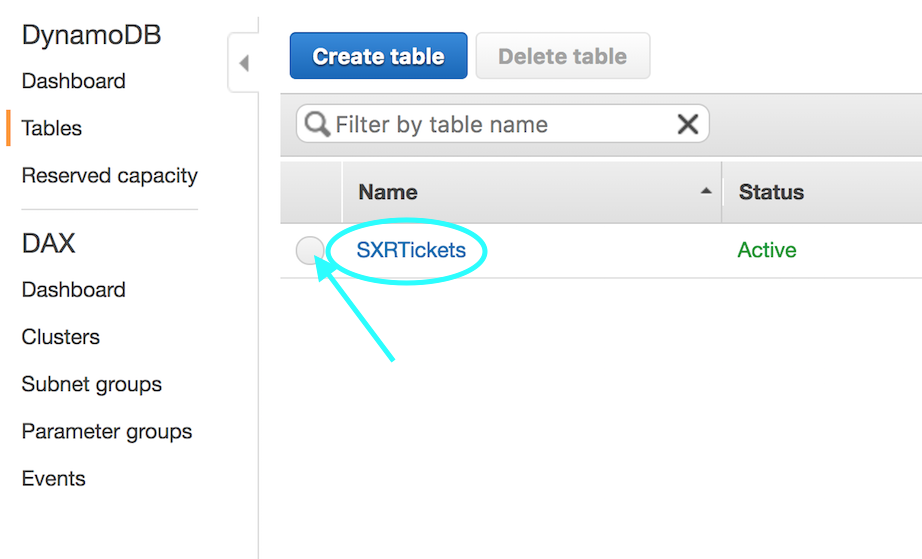922x559 pixels.
Task: Go to DAX Clusters
Action: pyautogui.click(x=61, y=337)
